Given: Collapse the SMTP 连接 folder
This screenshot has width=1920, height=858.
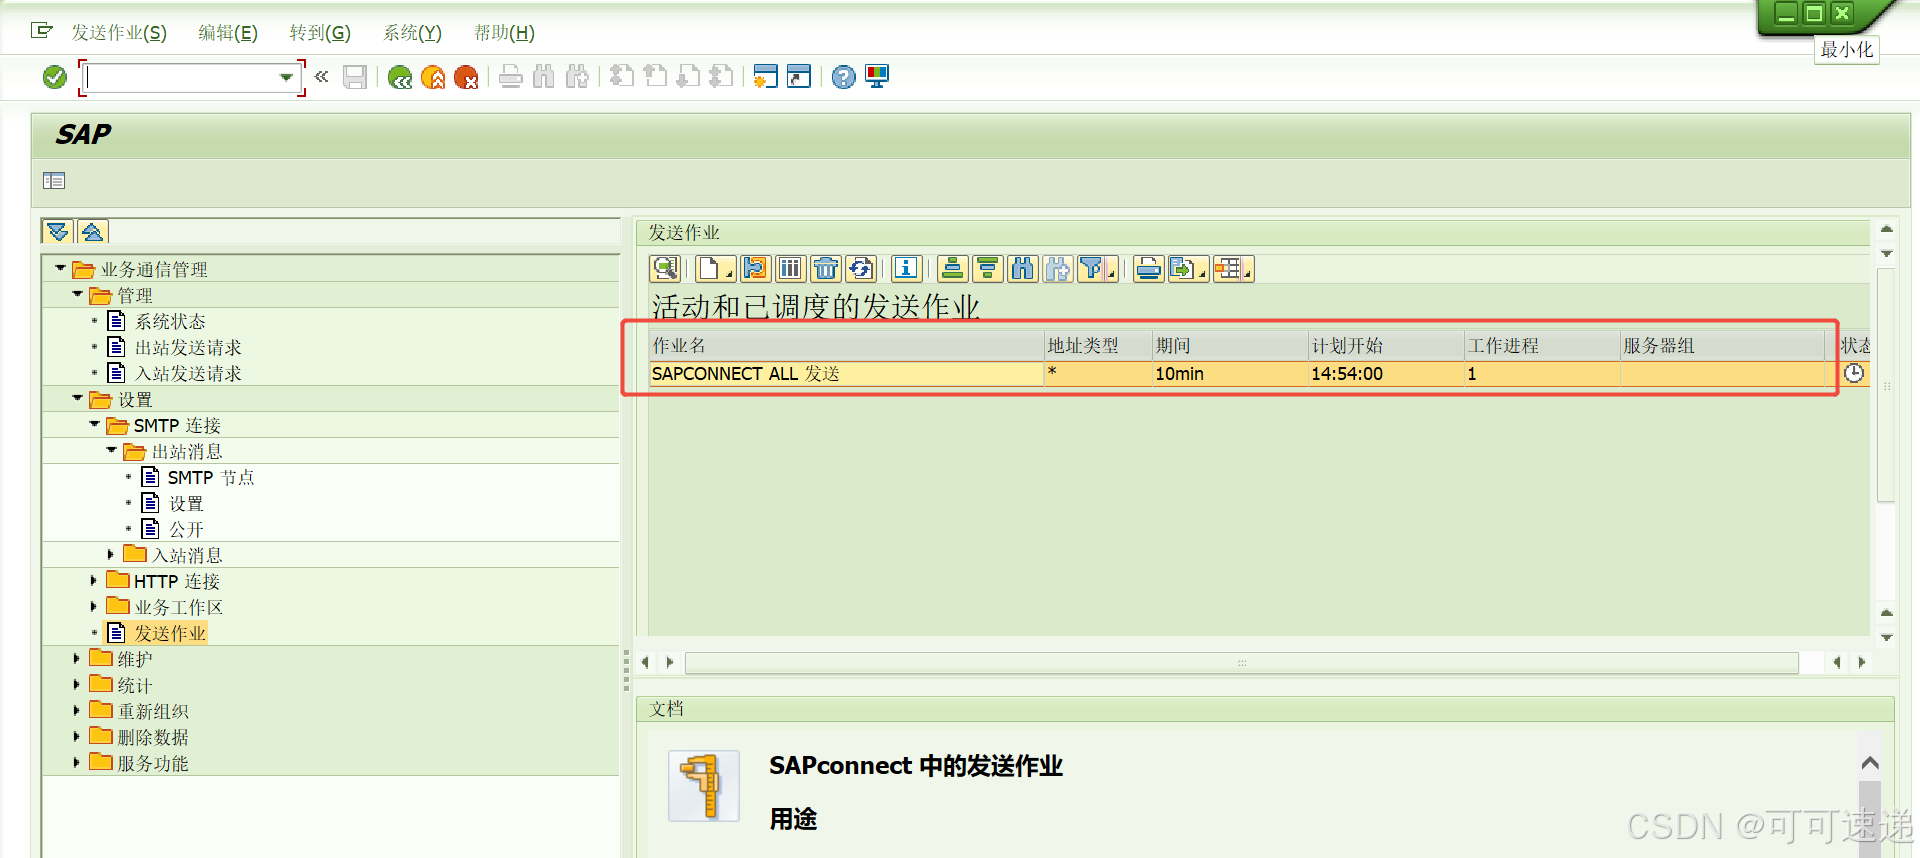Looking at the screenshot, I should 94,424.
